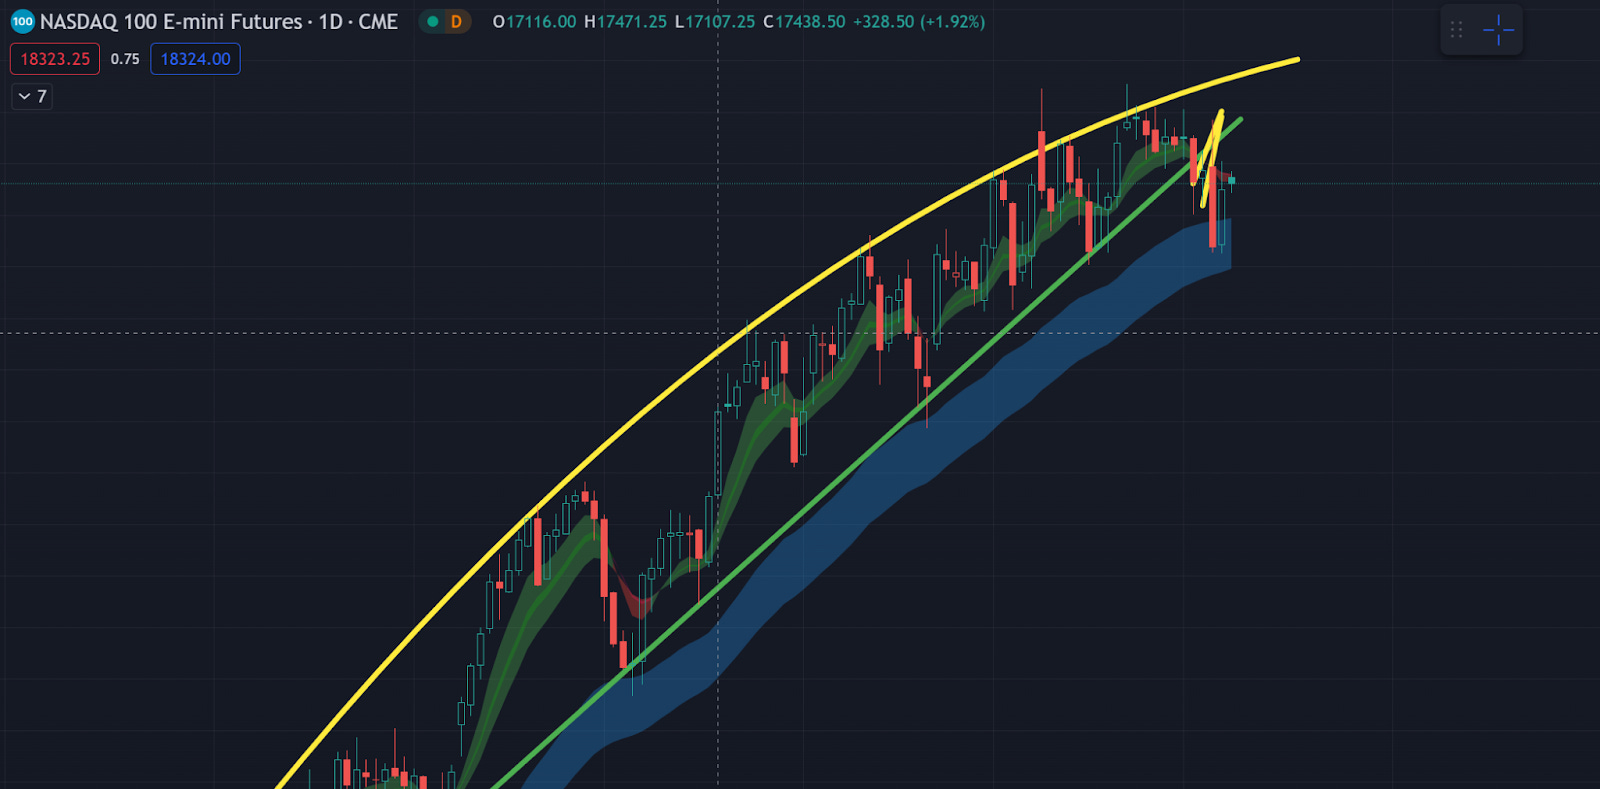Open the NASDAQ 100 E-mini Futures symbol title
This screenshot has height=789, width=1600.
pyautogui.click(x=219, y=21)
